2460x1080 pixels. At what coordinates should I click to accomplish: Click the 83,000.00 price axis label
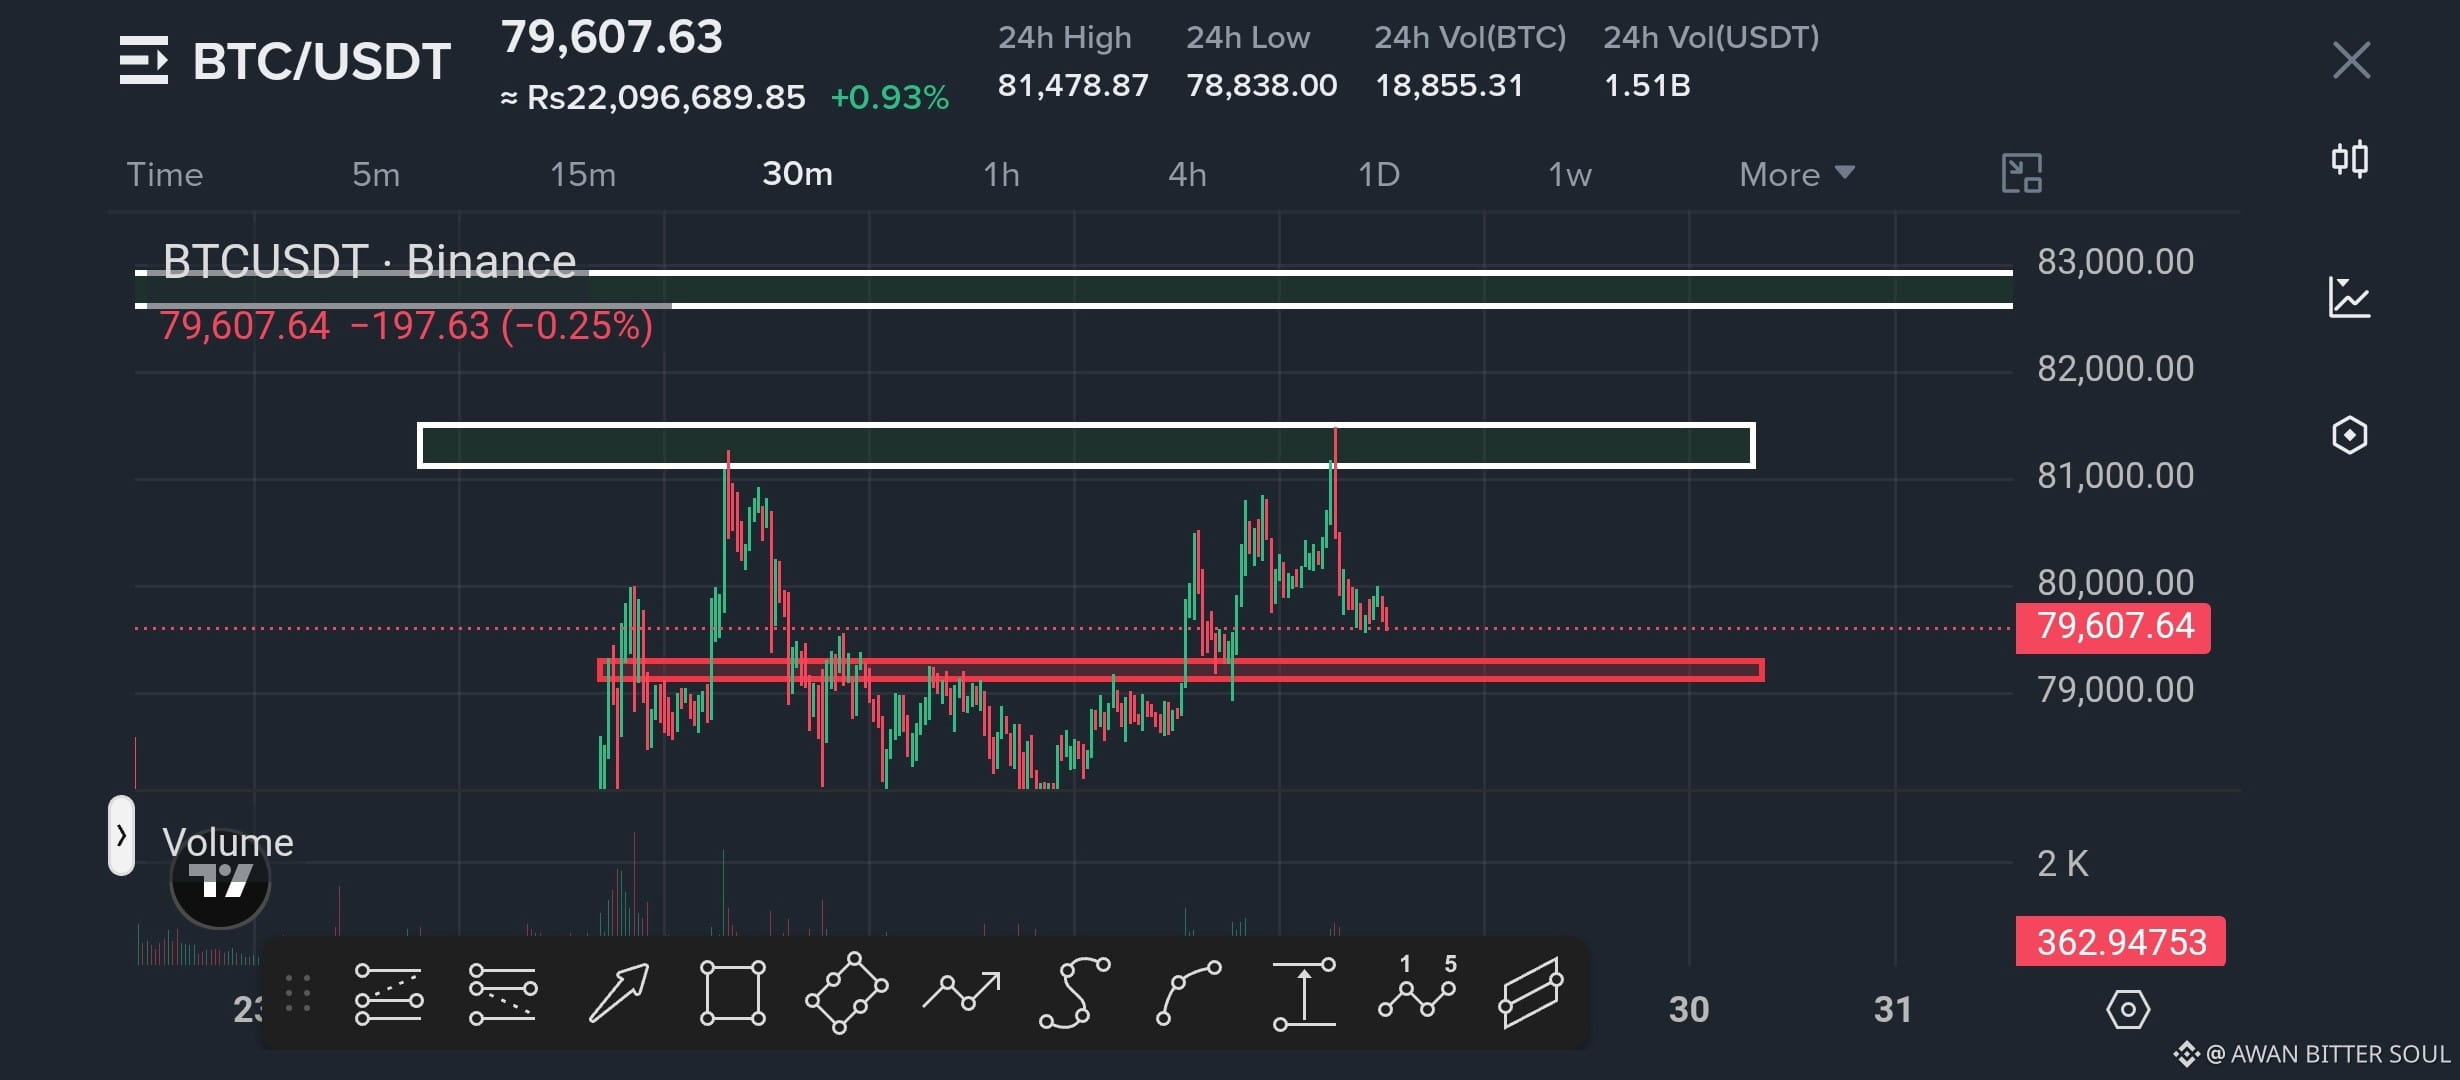point(2116,262)
